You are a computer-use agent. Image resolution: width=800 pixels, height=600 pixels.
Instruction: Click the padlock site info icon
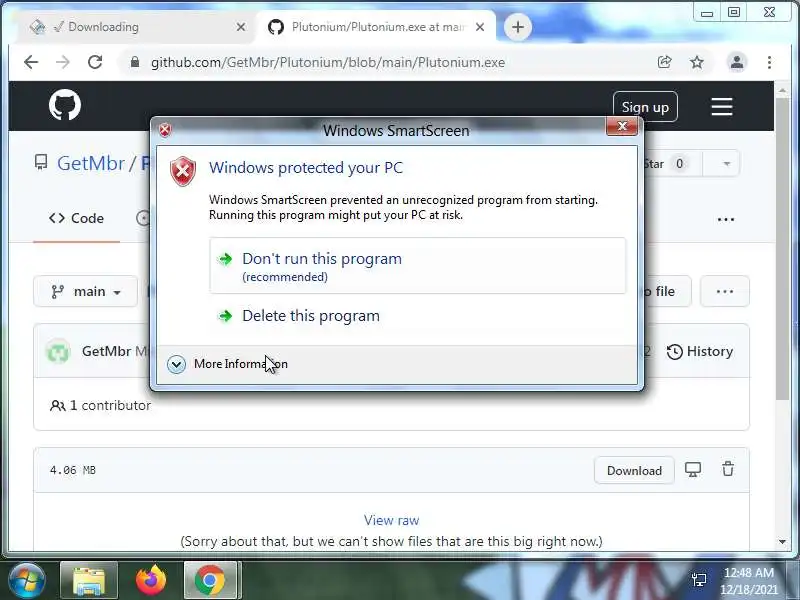coord(135,62)
